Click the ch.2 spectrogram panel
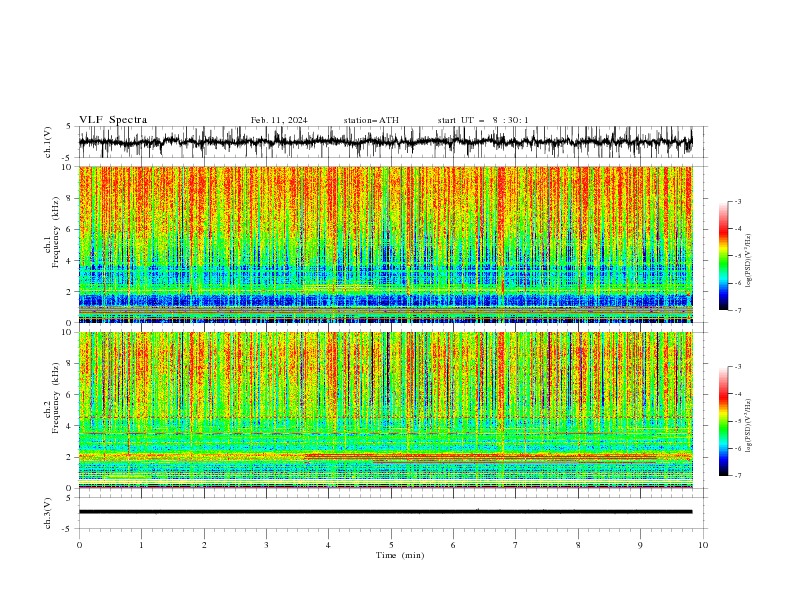The height and width of the screenshot is (612, 792). click(385, 410)
